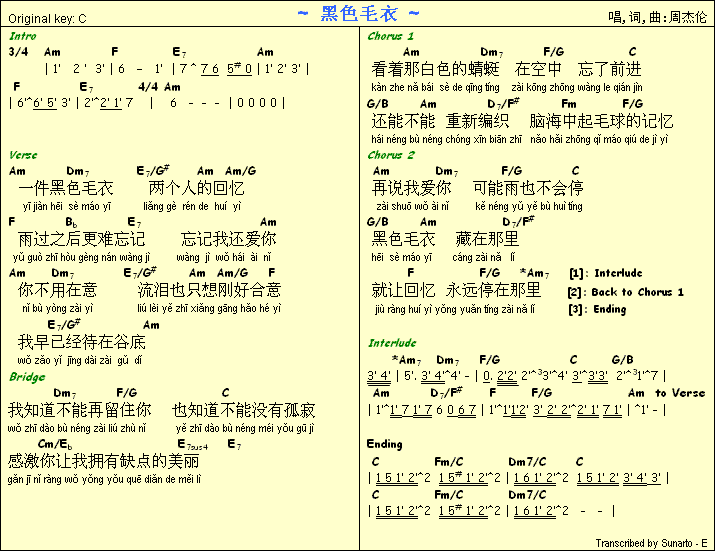The image size is (715, 551).
Task: Click the lyric '藏在那里'
Action: tap(487, 239)
